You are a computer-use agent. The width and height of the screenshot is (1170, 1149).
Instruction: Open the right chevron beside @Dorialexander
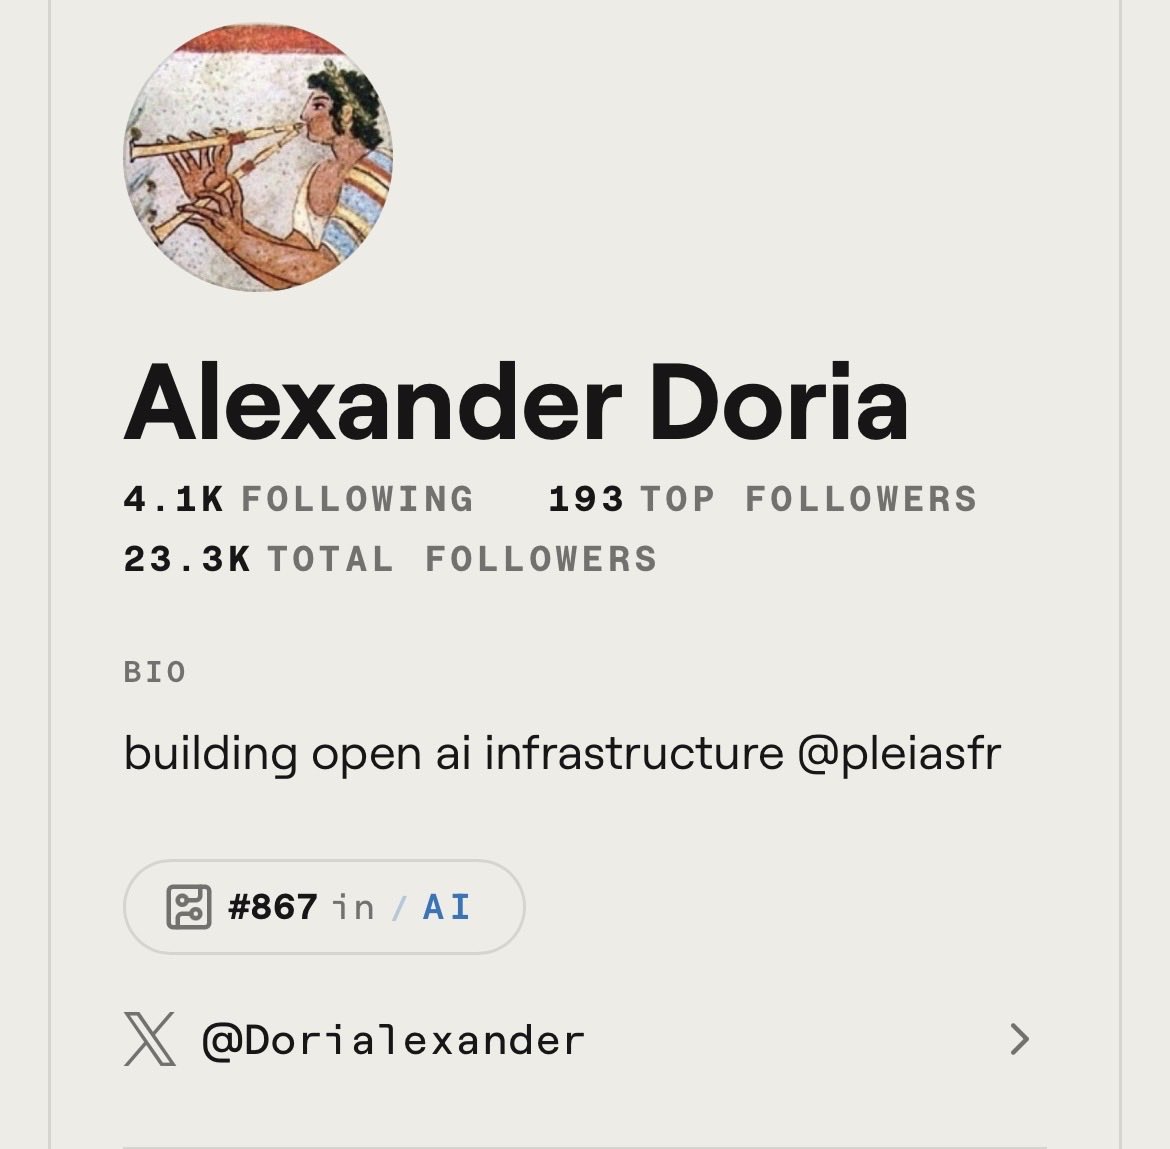[x=1020, y=1039]
